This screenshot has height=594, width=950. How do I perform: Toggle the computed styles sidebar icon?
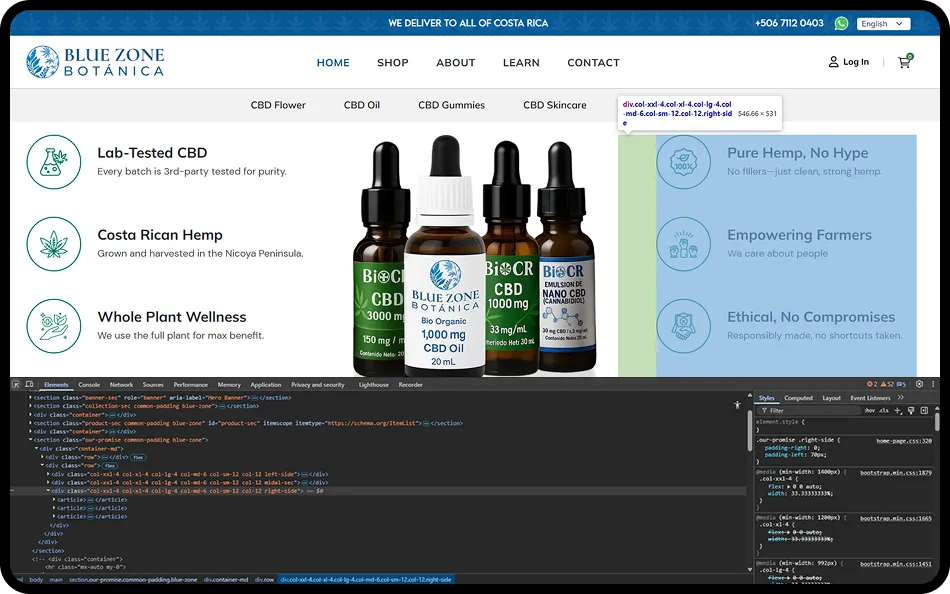coord(924,410)
